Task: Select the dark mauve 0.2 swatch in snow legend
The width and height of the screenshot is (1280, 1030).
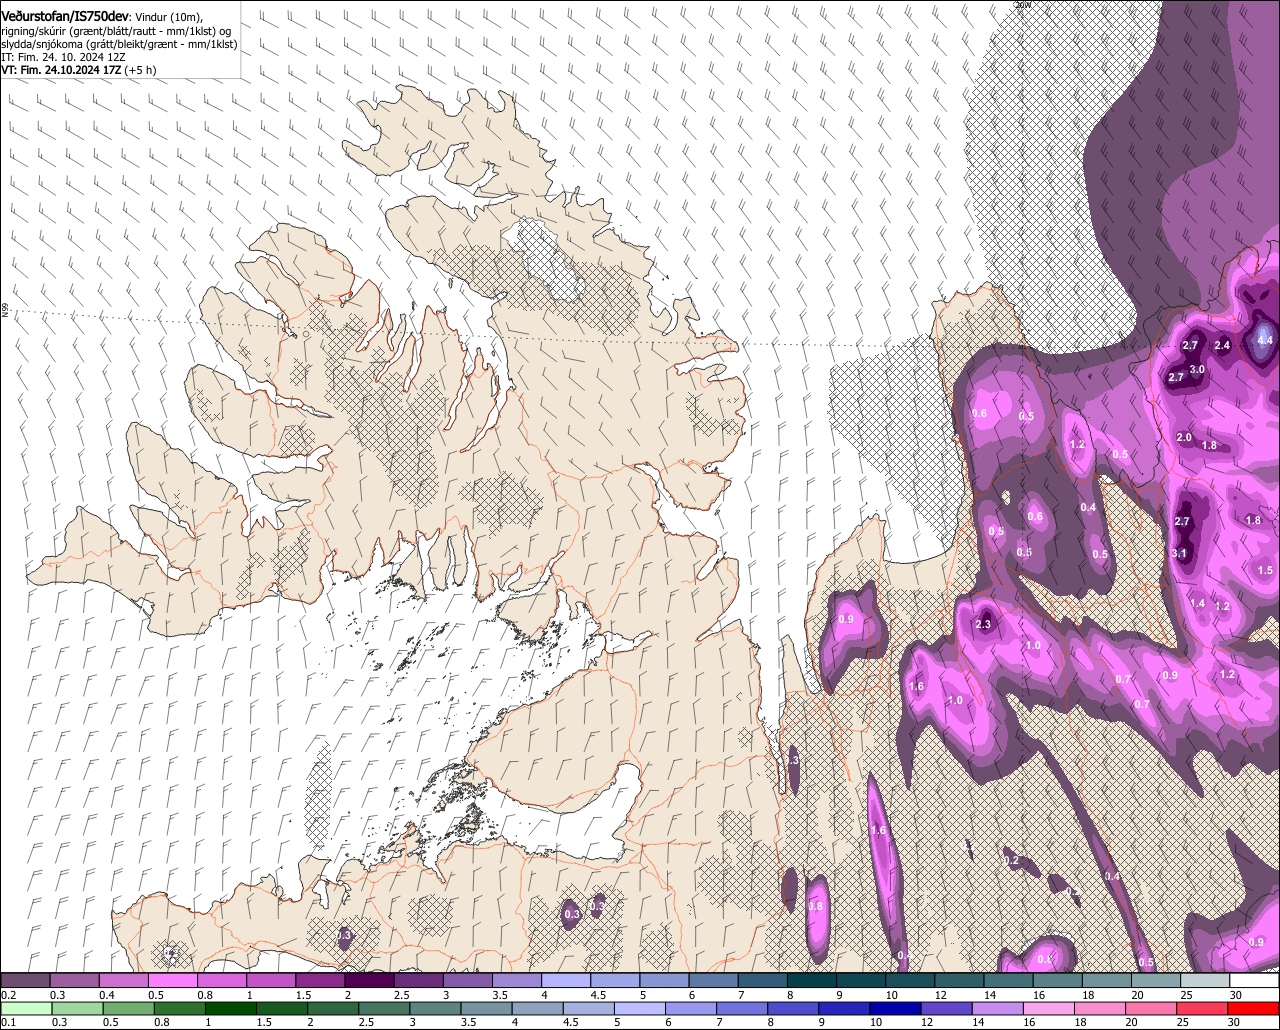Action: pos(25,981)
